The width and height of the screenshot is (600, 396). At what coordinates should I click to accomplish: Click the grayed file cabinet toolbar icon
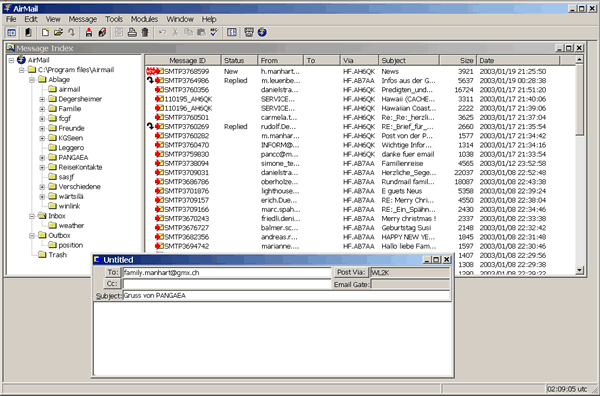click(119, 33)
